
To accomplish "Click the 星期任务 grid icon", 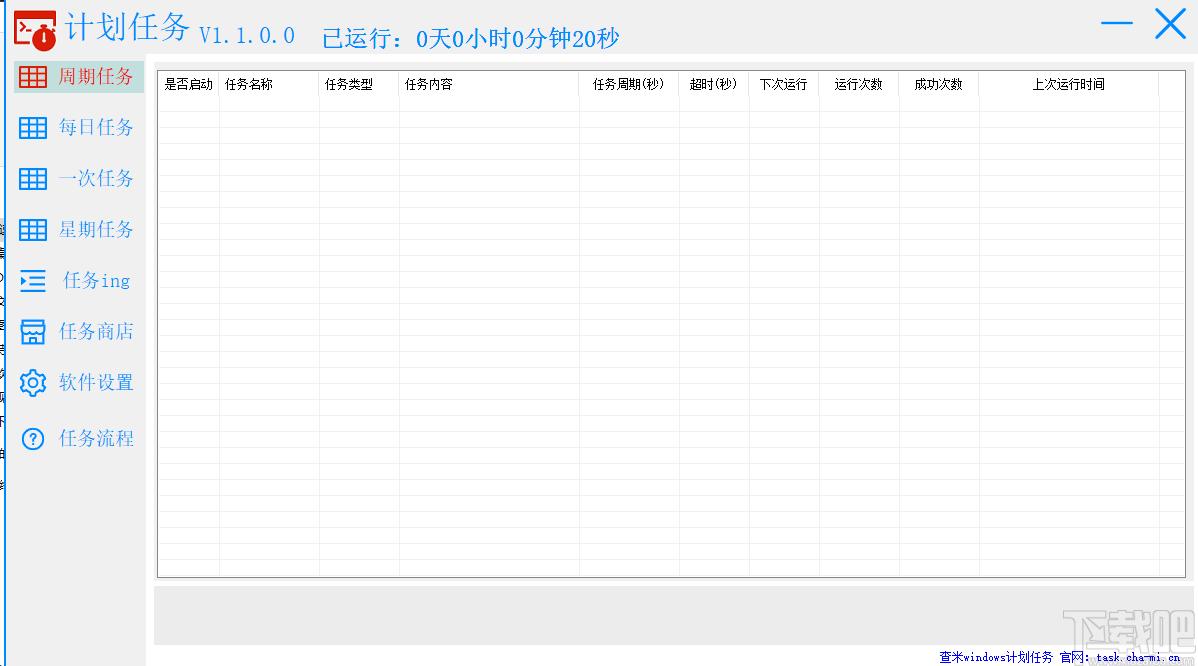I will (33, 230).
